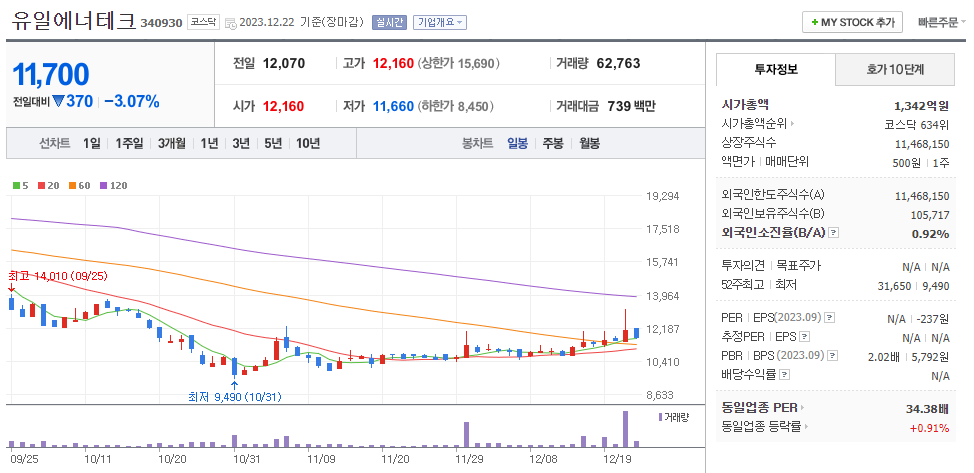This screenshot has width=974, height=473.
Task: Click the purple 거래량 legend marker
Action: pyautogui.click(x=660, y=417)
